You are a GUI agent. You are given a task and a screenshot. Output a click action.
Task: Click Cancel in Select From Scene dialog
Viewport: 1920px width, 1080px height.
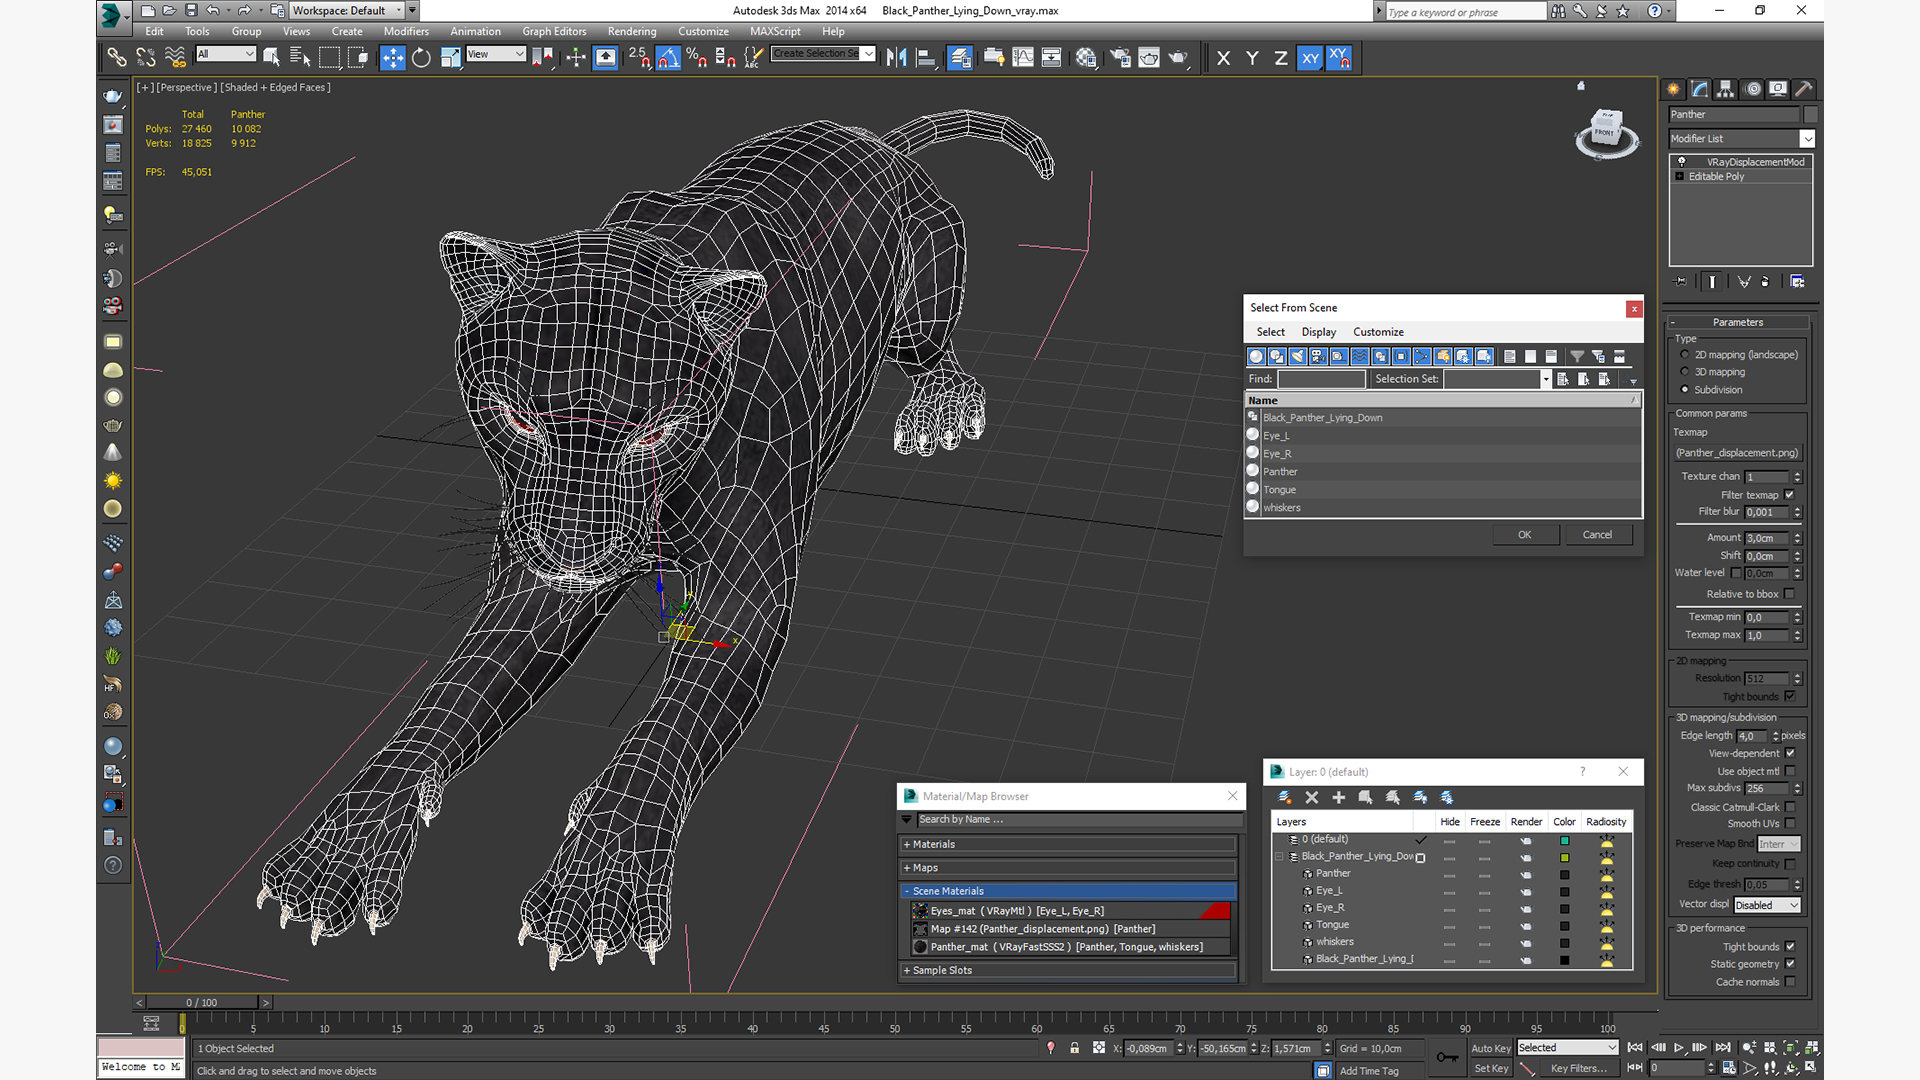tap(1597, 535)
